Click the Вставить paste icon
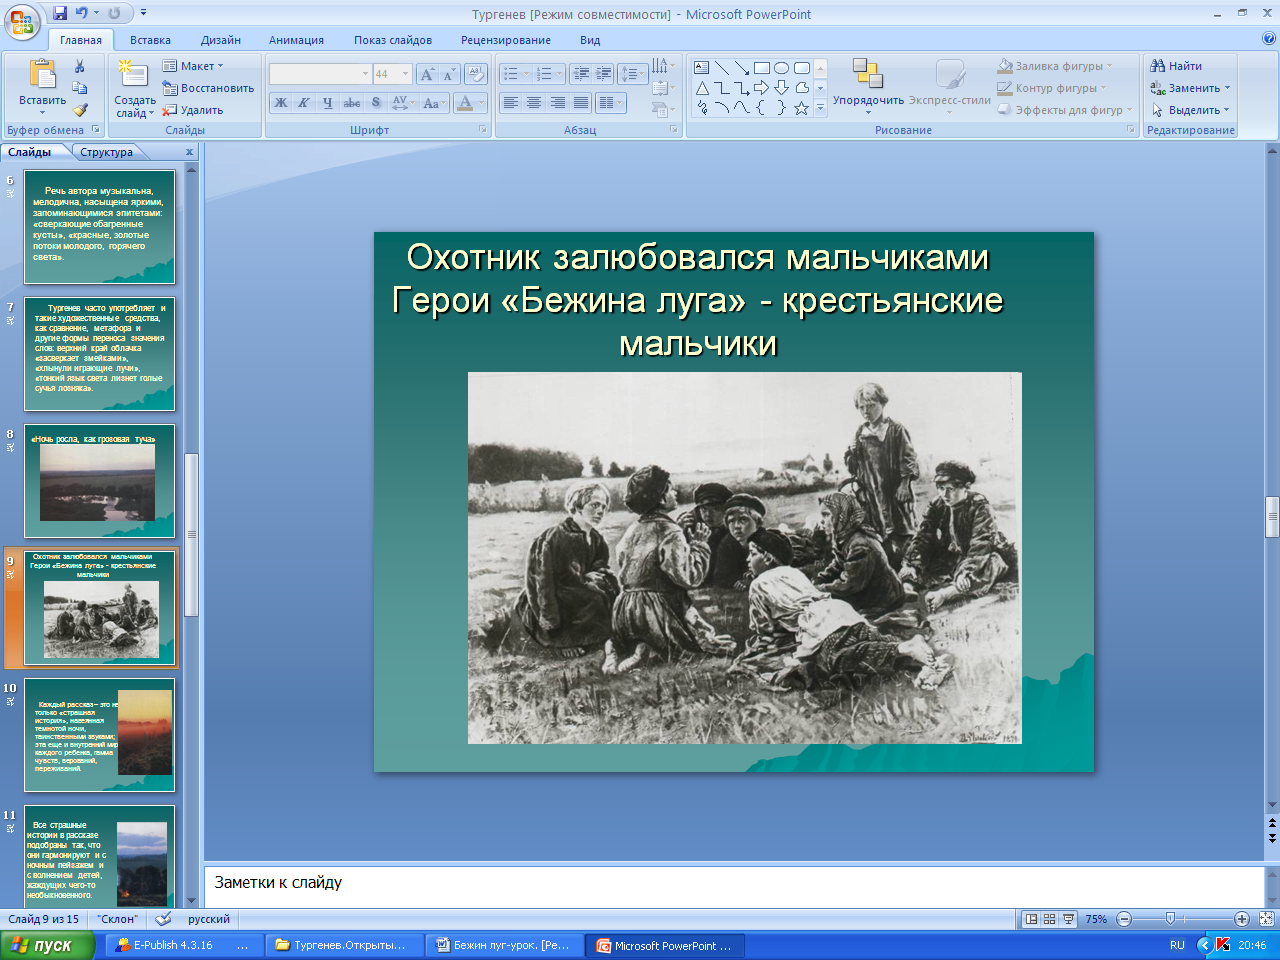Screen dimensions: 1280x960 click(42, 75)
